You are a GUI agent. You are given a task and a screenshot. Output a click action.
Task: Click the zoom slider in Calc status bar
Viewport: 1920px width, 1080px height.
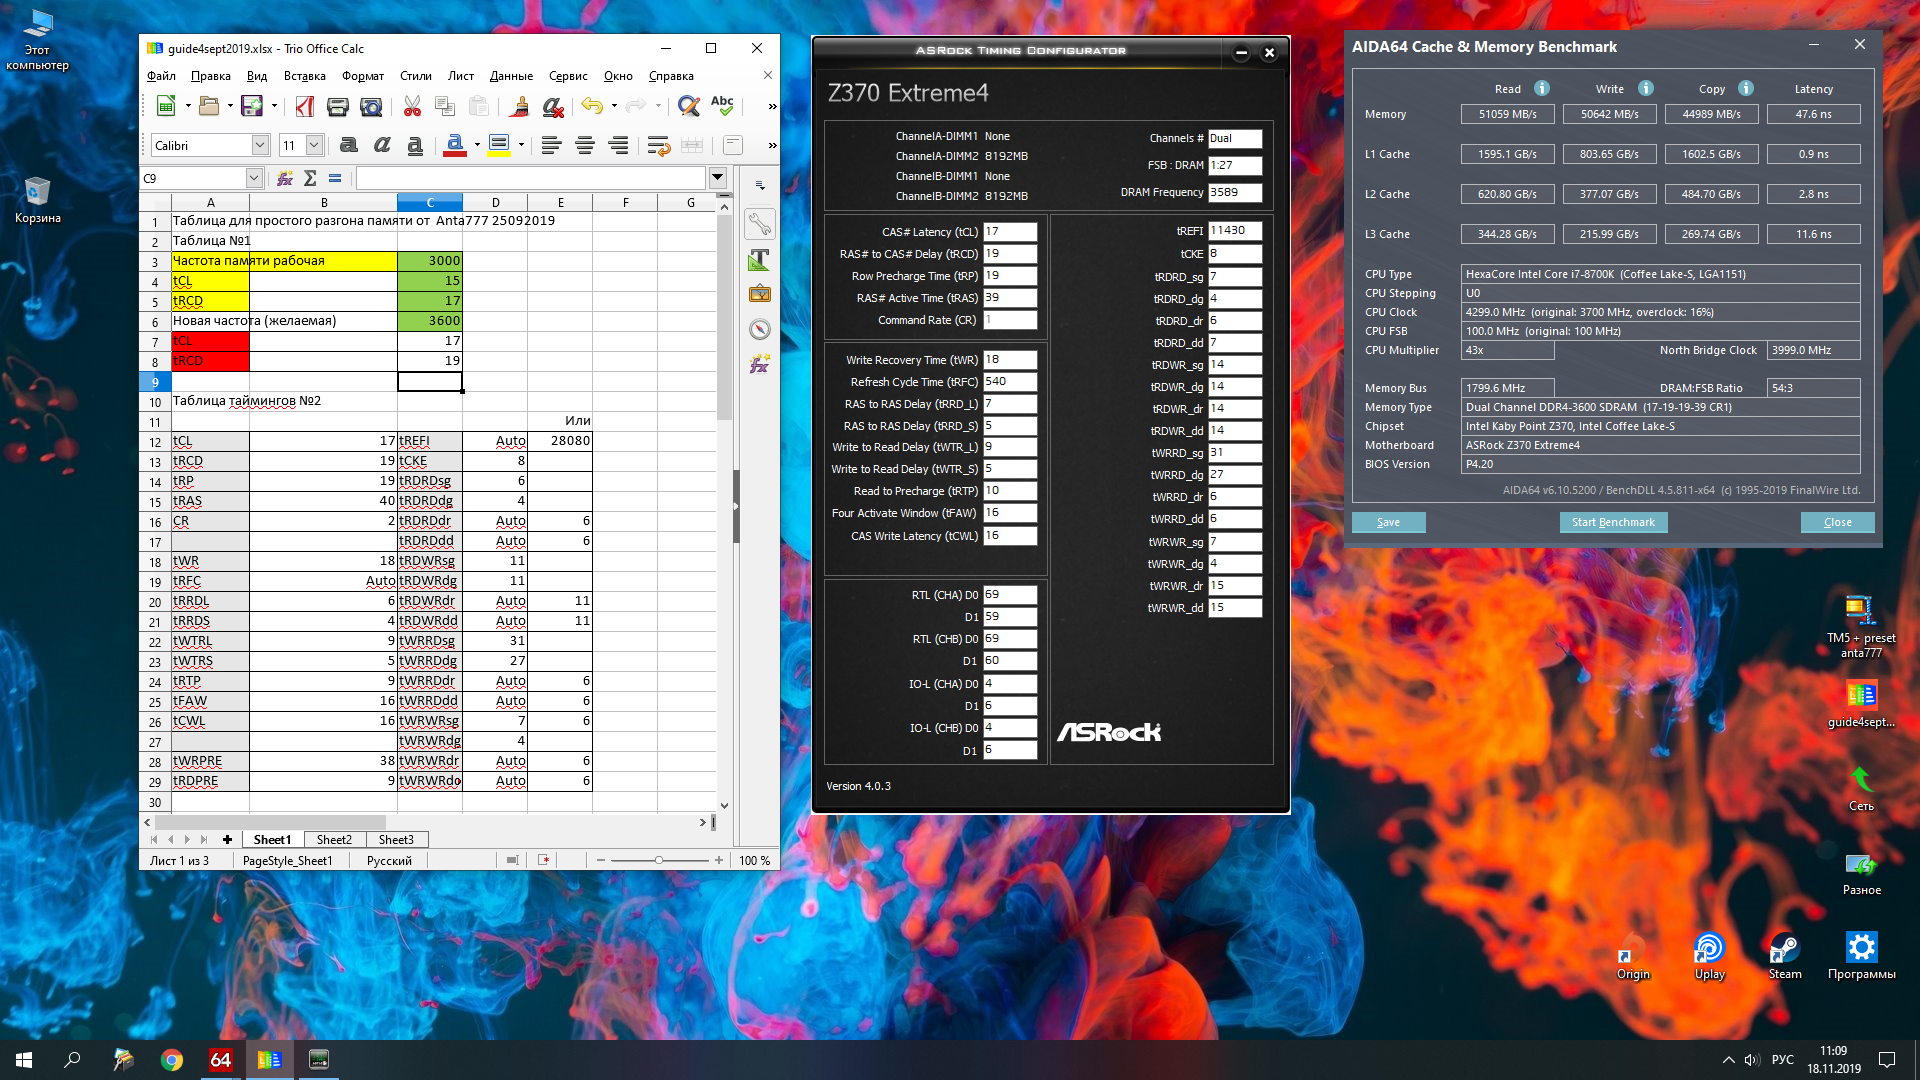(x=659, y=860)
